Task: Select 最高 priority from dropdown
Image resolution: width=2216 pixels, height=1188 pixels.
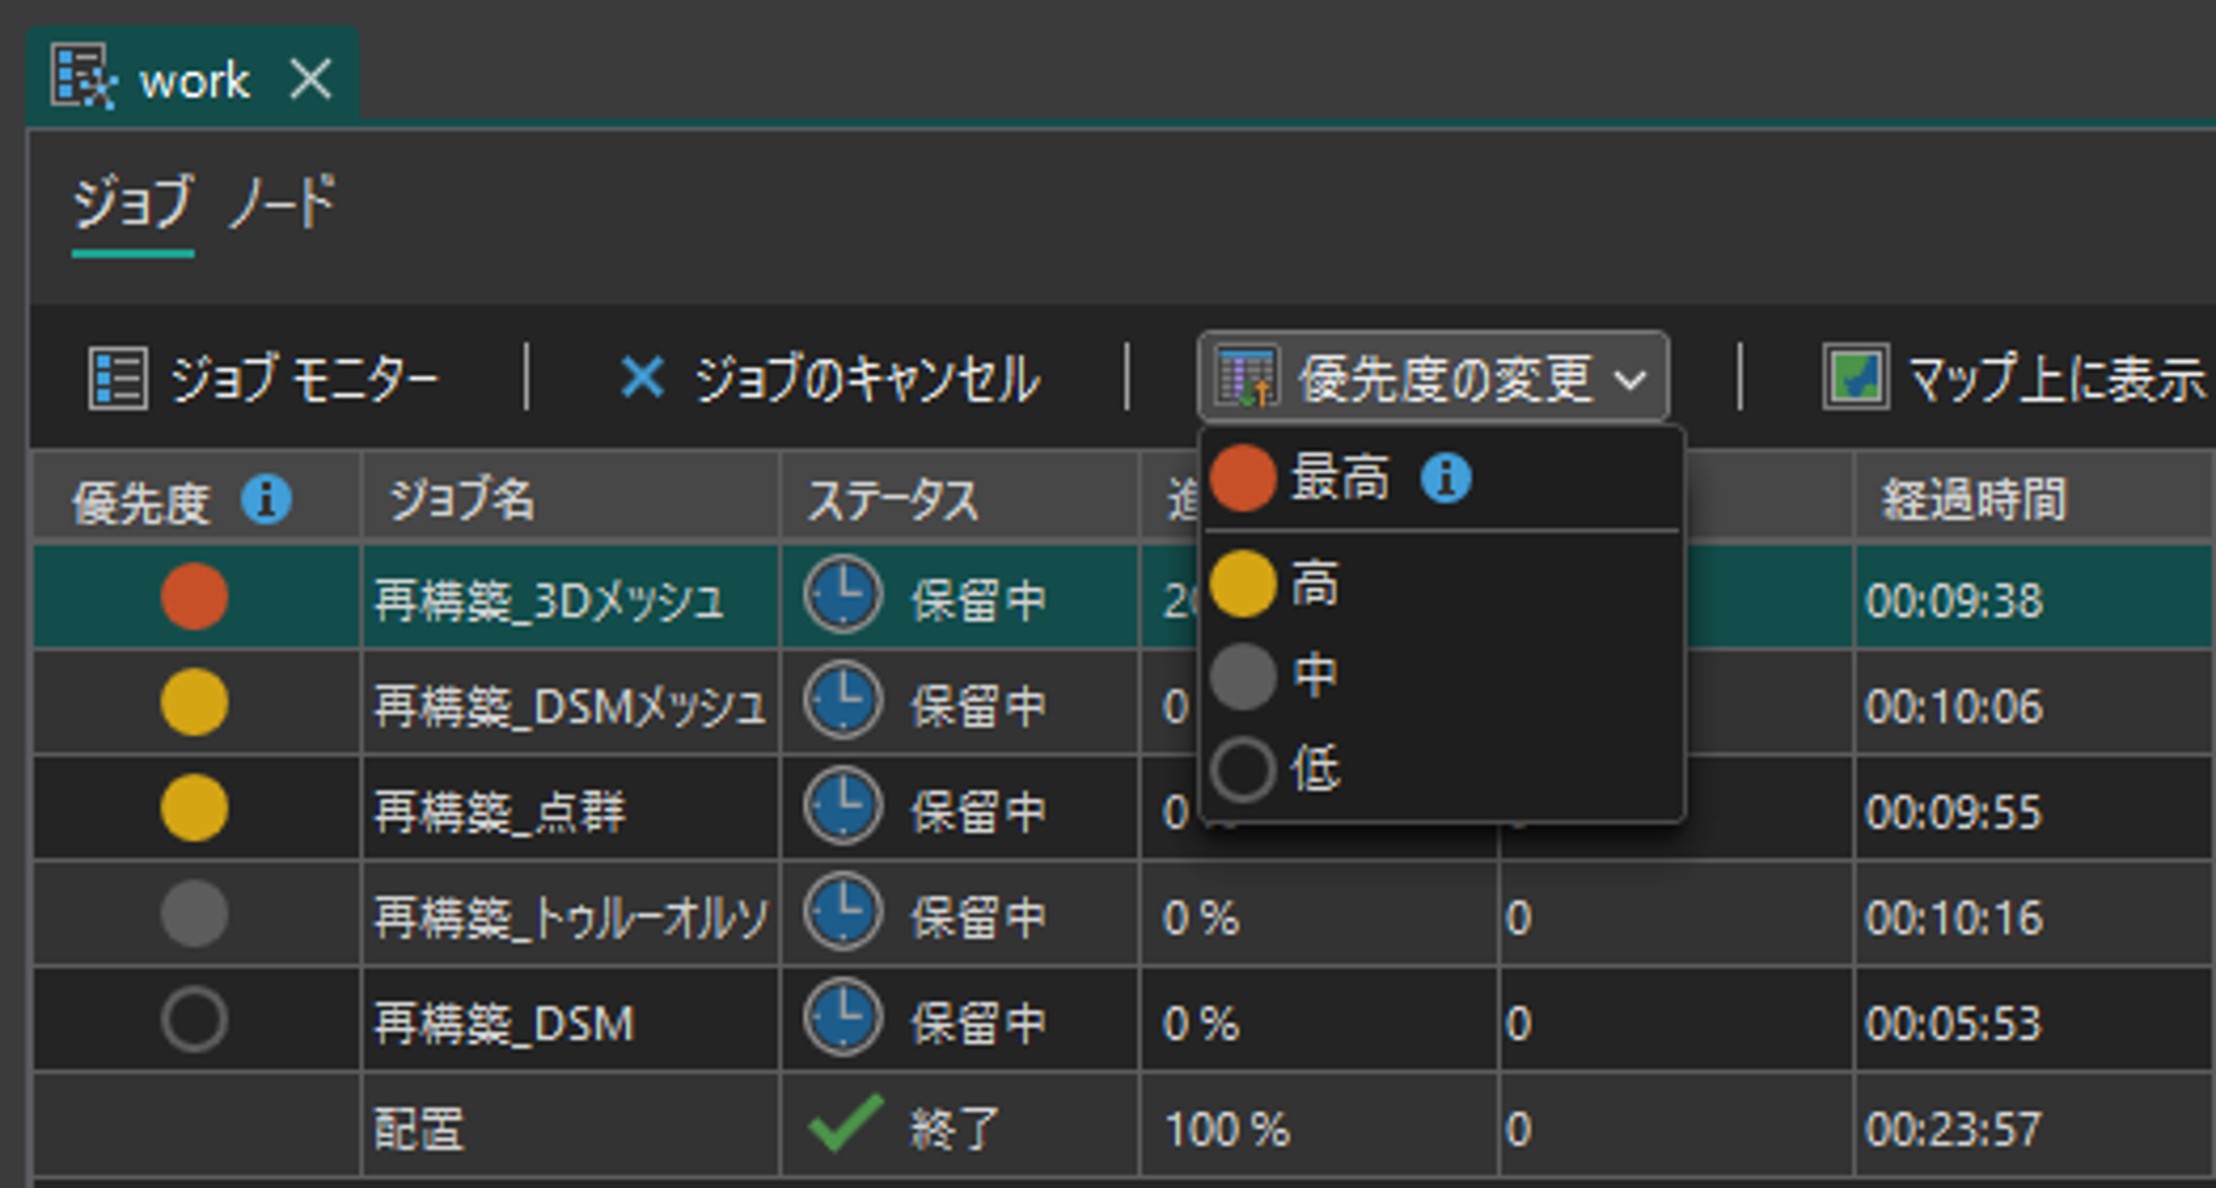Action: (1340, 478)
